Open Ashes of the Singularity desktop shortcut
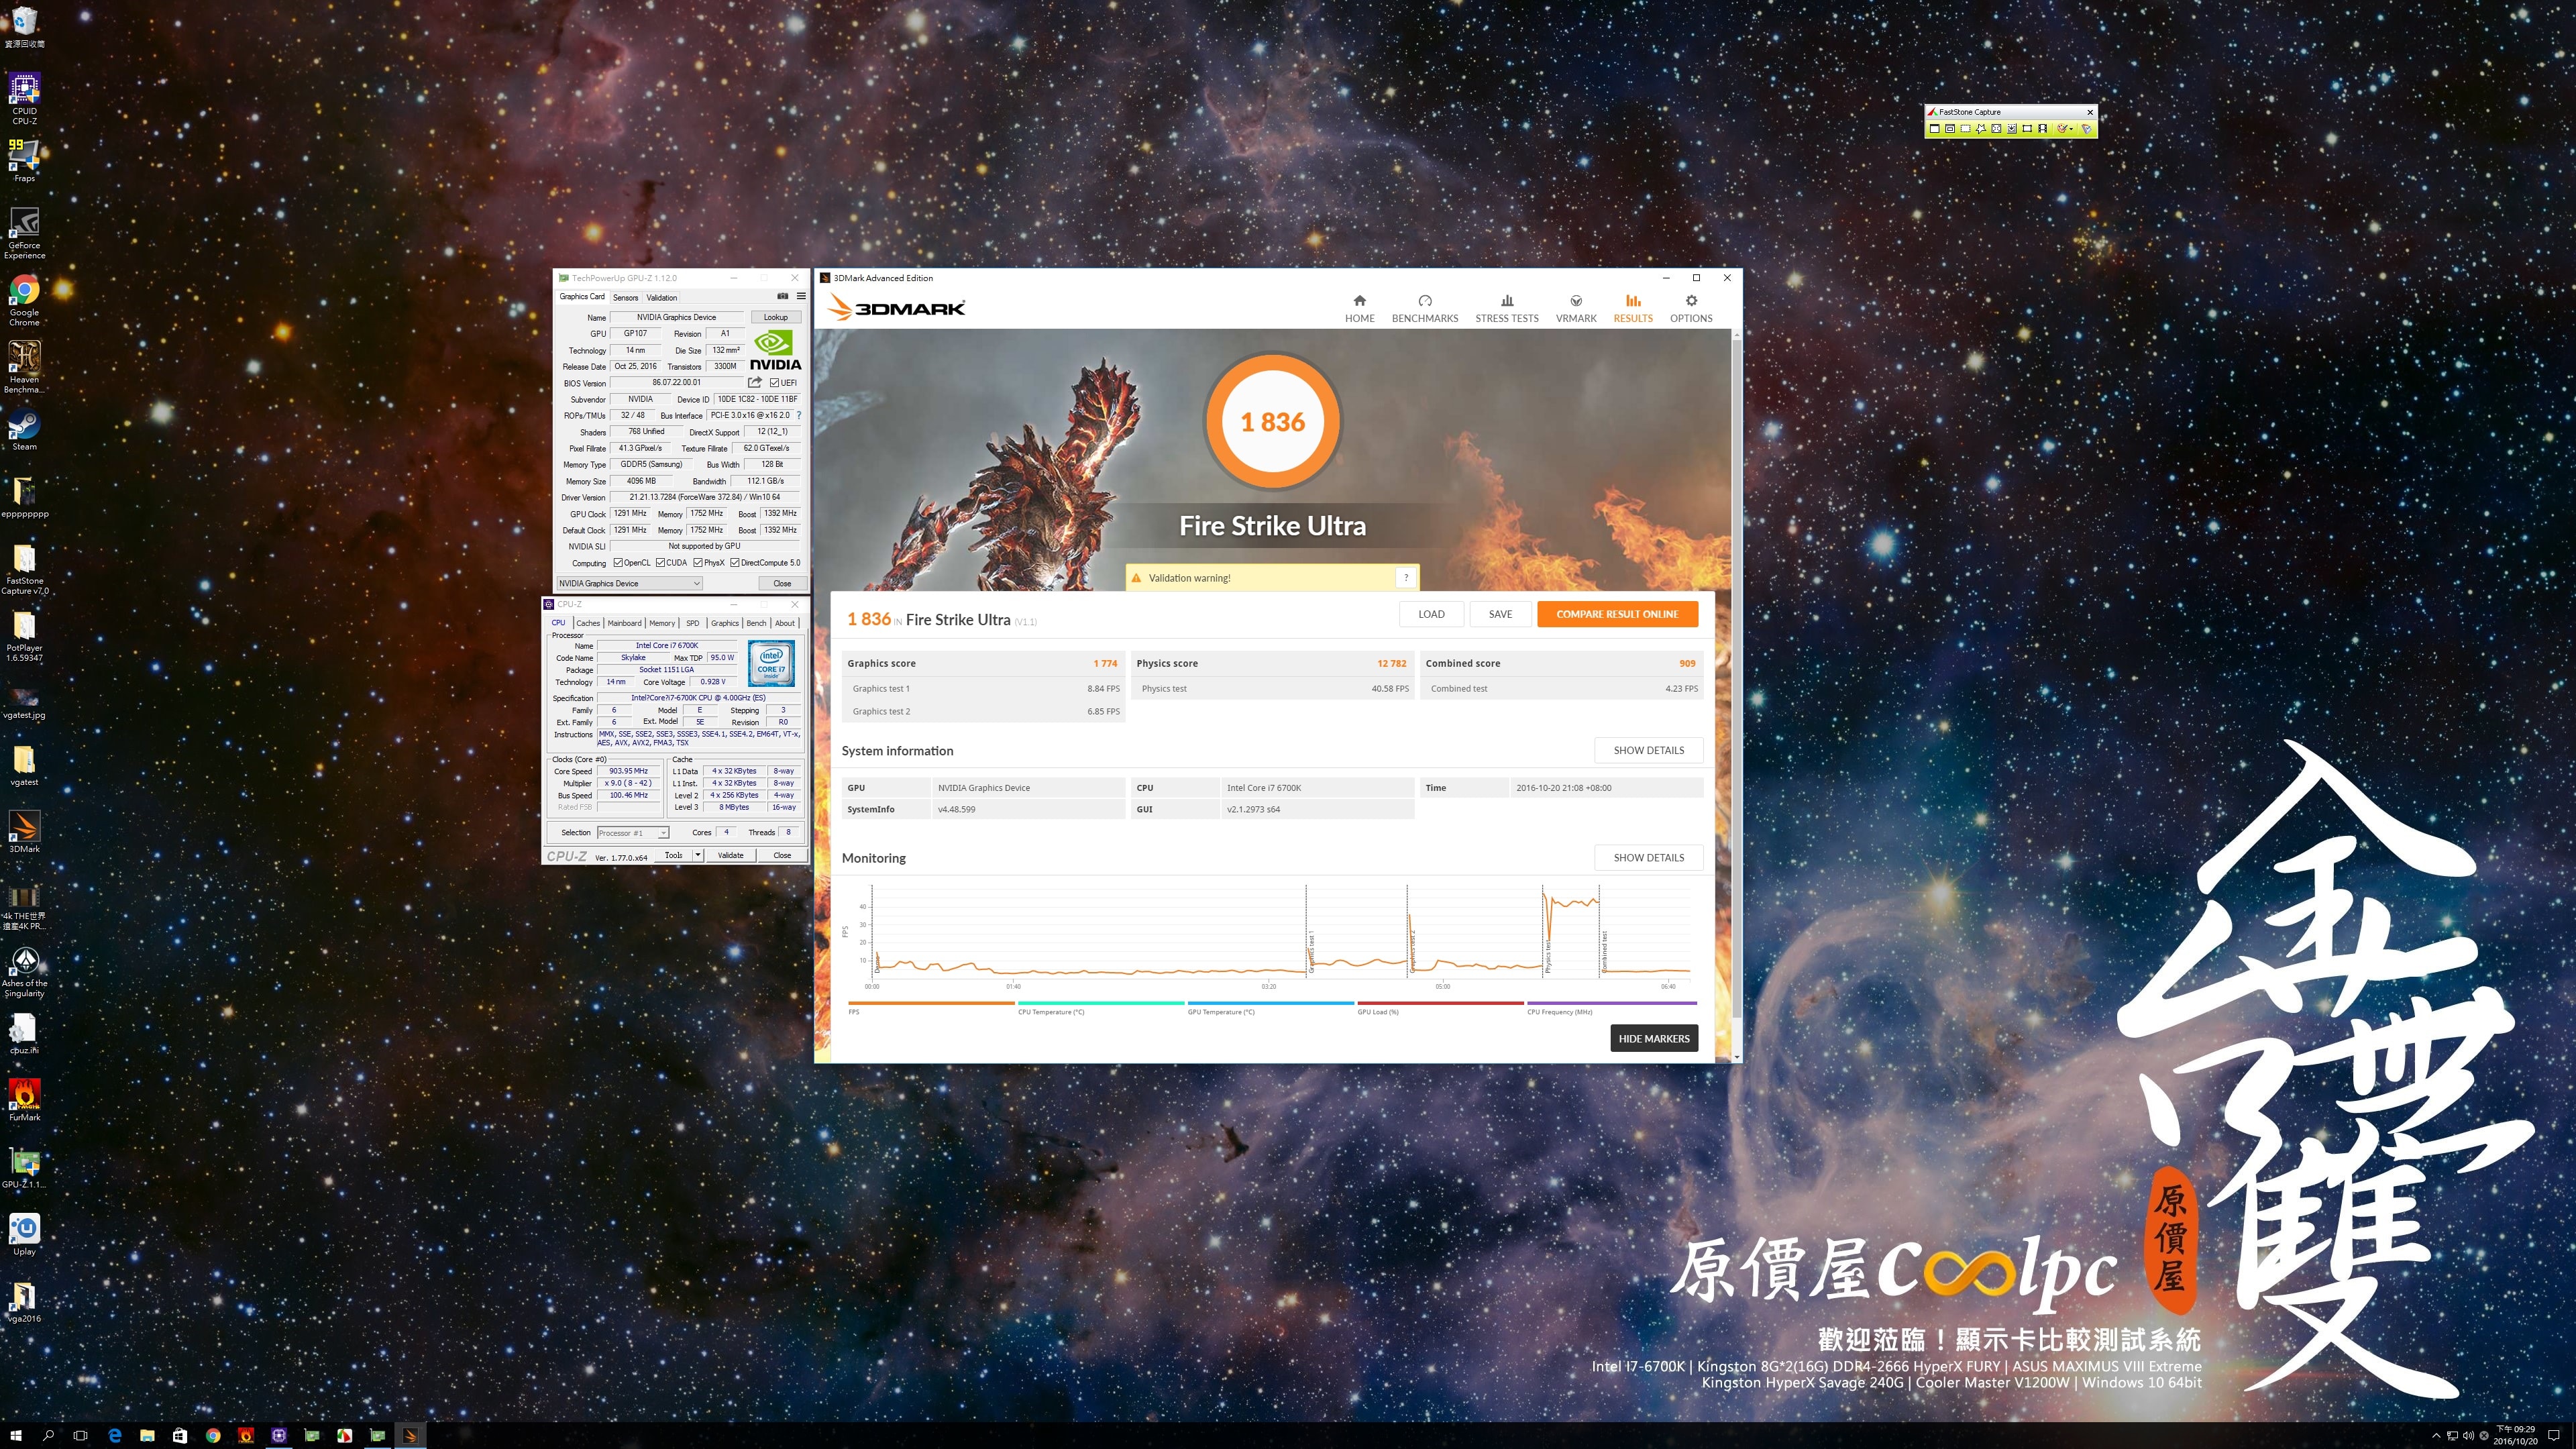This screenshot has height=1449, width=2576. click(25, 971)
